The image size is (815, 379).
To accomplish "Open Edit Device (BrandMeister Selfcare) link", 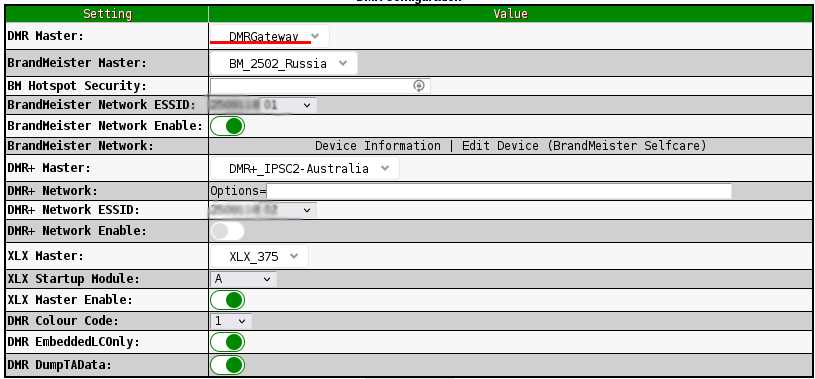I will tap(584, 146).
